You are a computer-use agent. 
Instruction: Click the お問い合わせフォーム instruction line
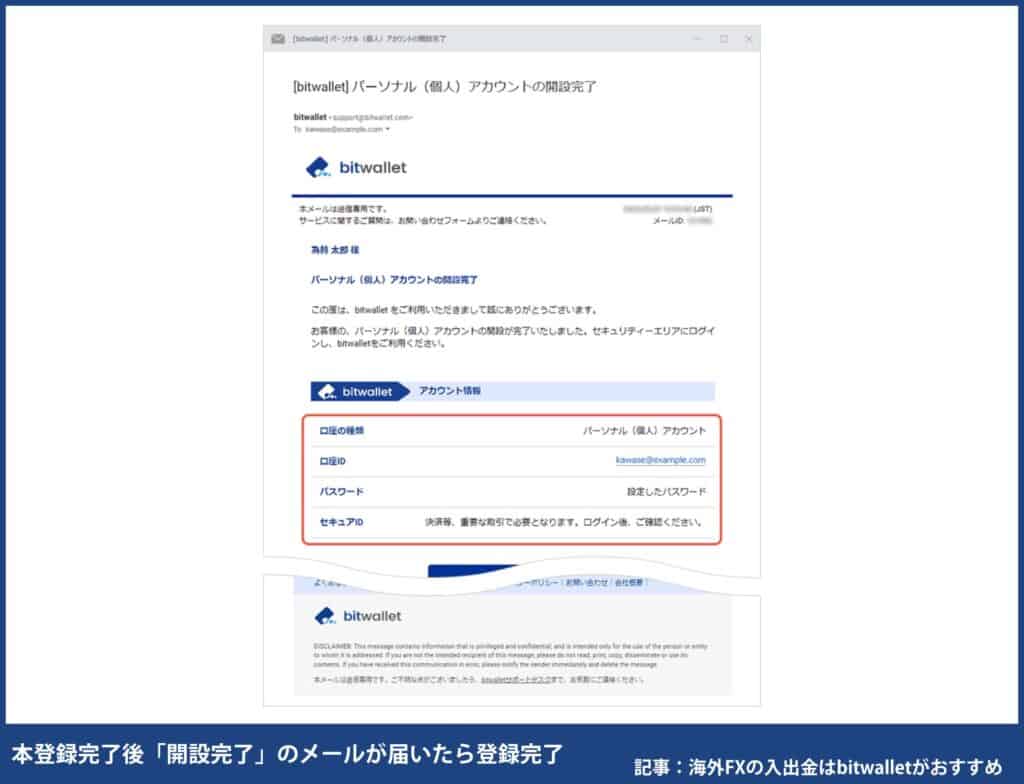(423, 221)
